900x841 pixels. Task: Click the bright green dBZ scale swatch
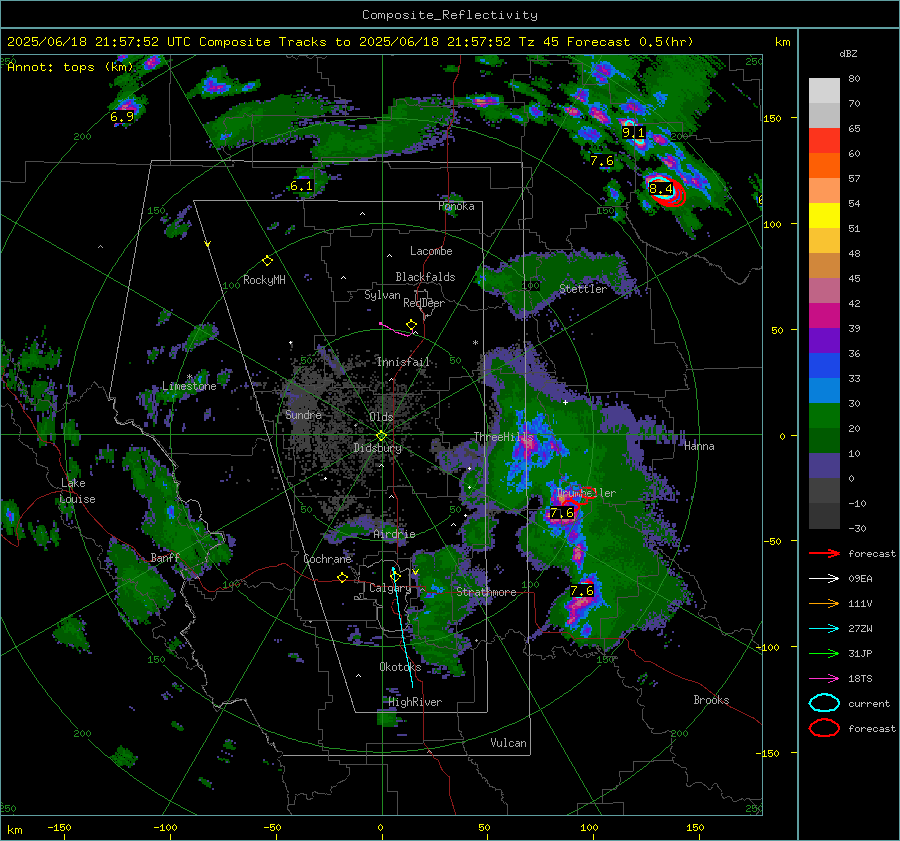tap(824, 416)
